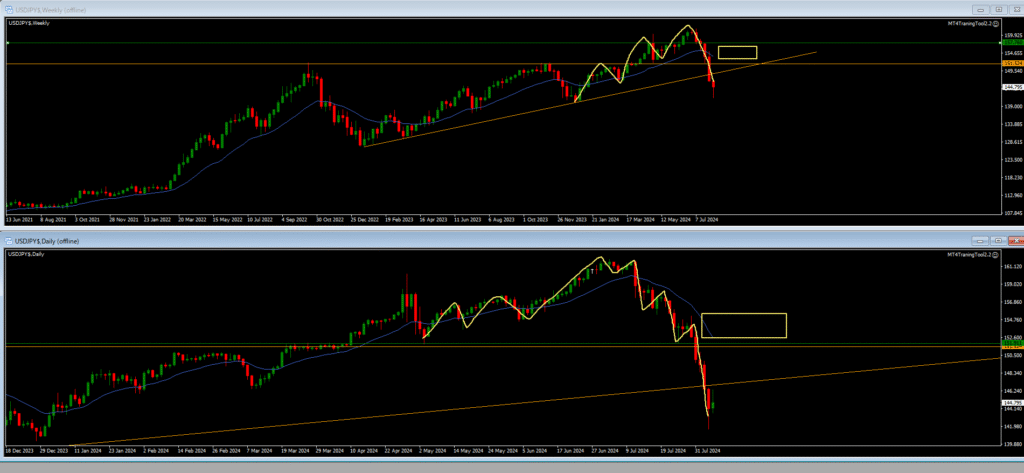Close the USDJPY Daily chart window

(1014, 241)
